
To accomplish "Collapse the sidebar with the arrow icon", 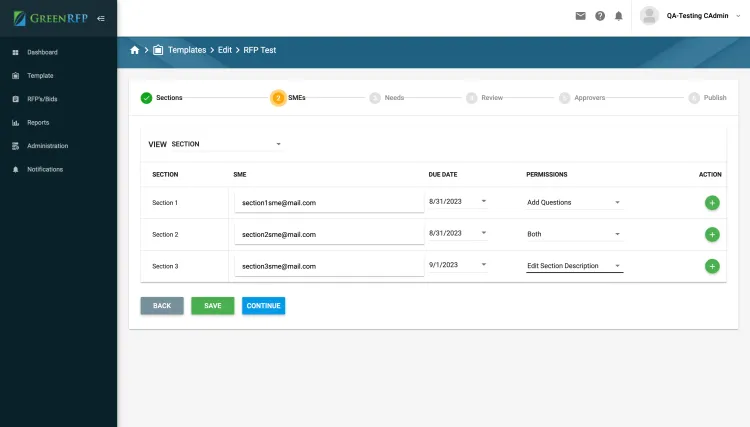I will coord(101,18).
